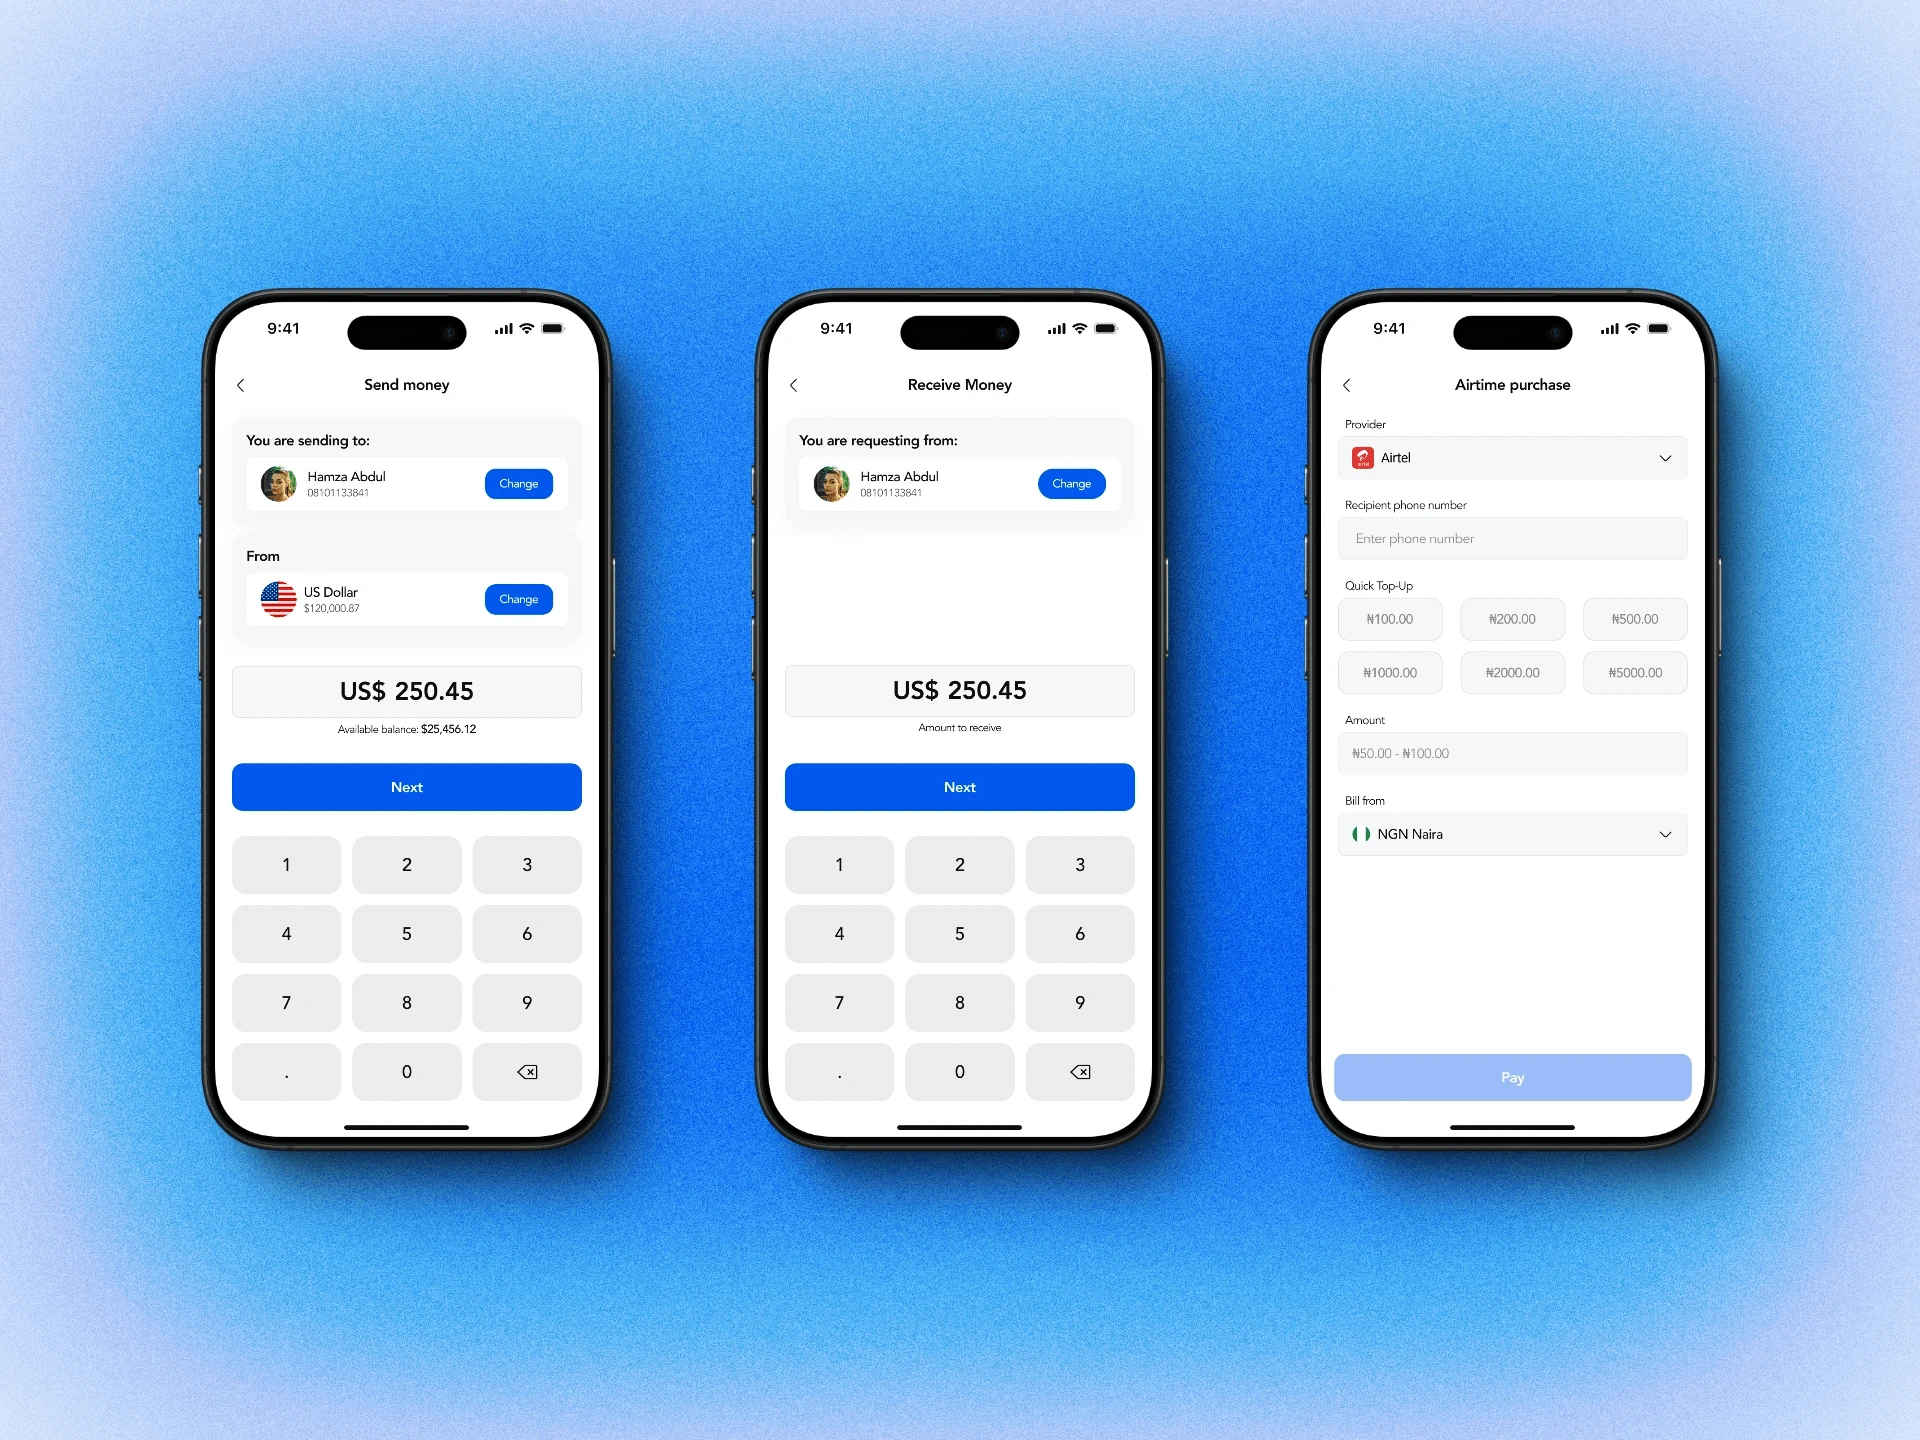Tap the Change button next to Hamza Abdul sender
Image resolution: width=1920 pixels, height=1440 pixels.
517,484
